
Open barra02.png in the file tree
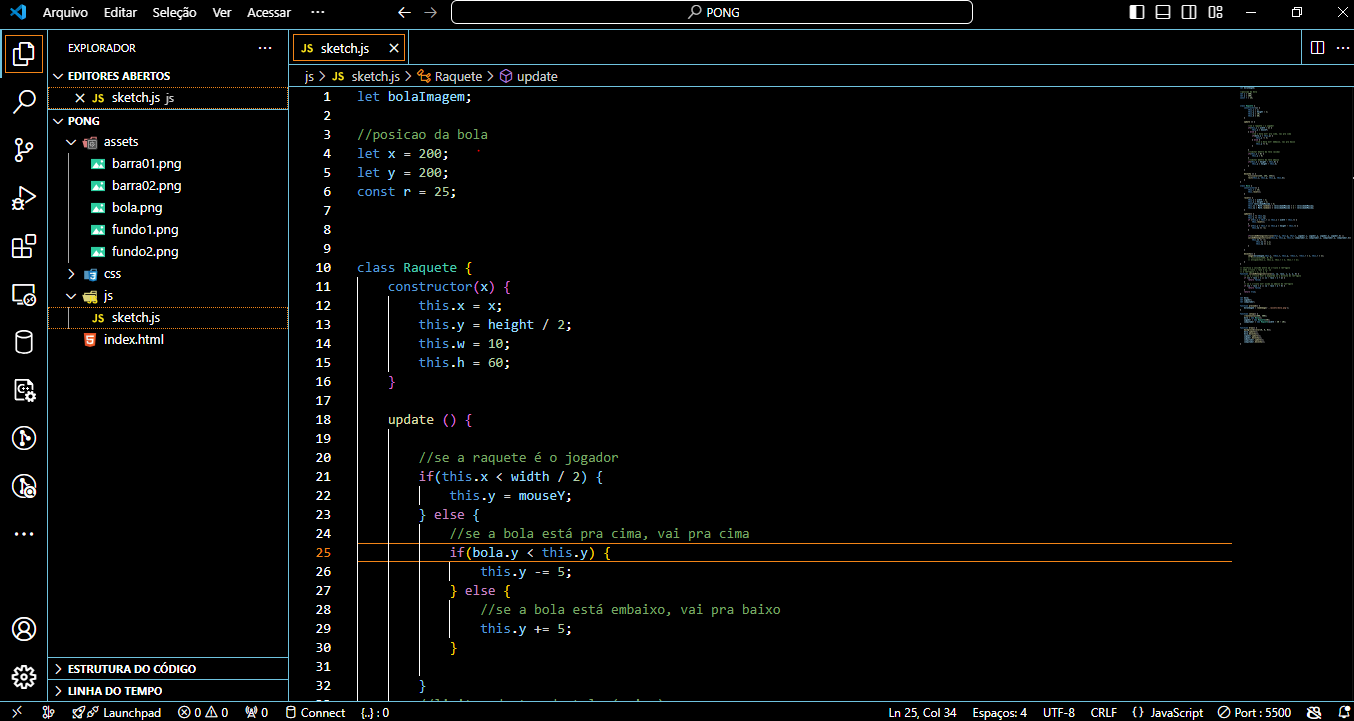[168, 186]
